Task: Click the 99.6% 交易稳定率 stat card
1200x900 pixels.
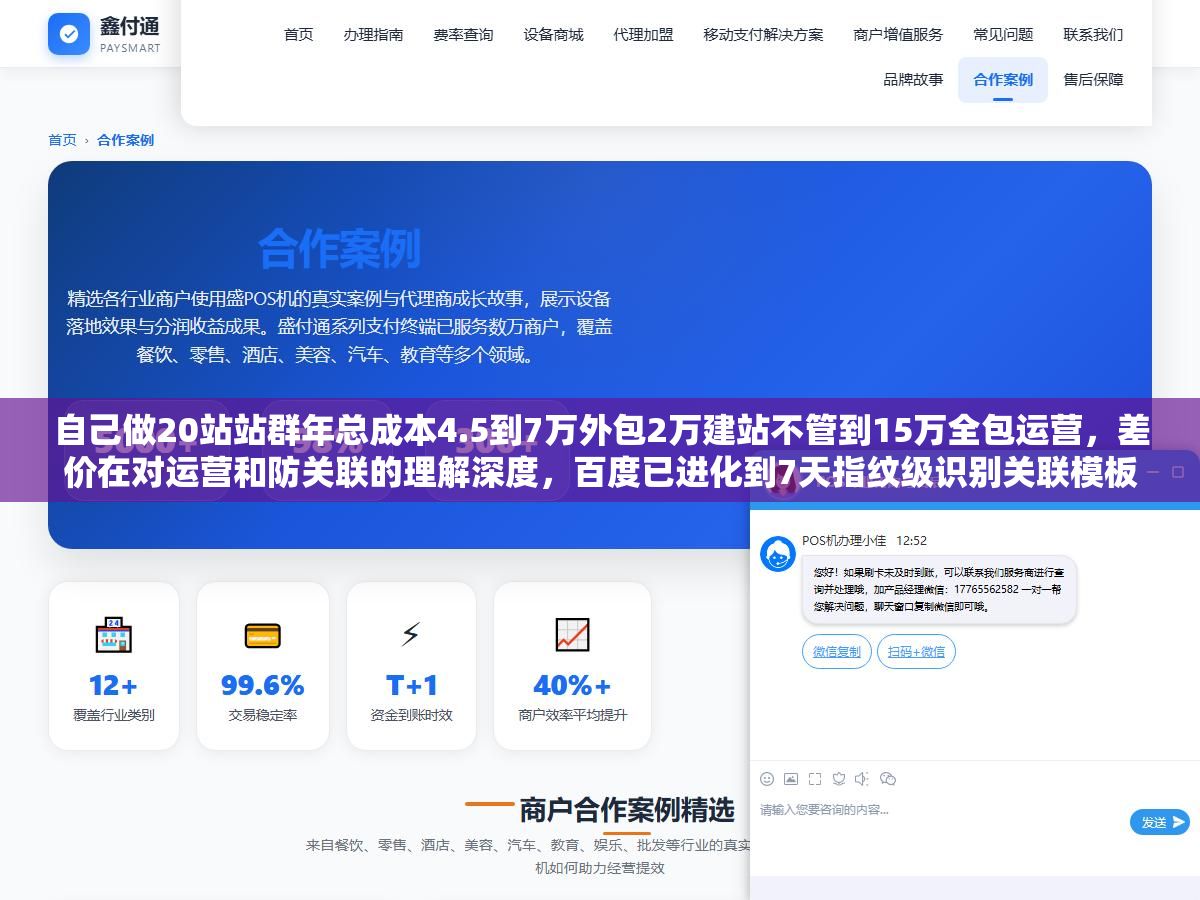Action: pyautogui.click(x=263, y=666)
